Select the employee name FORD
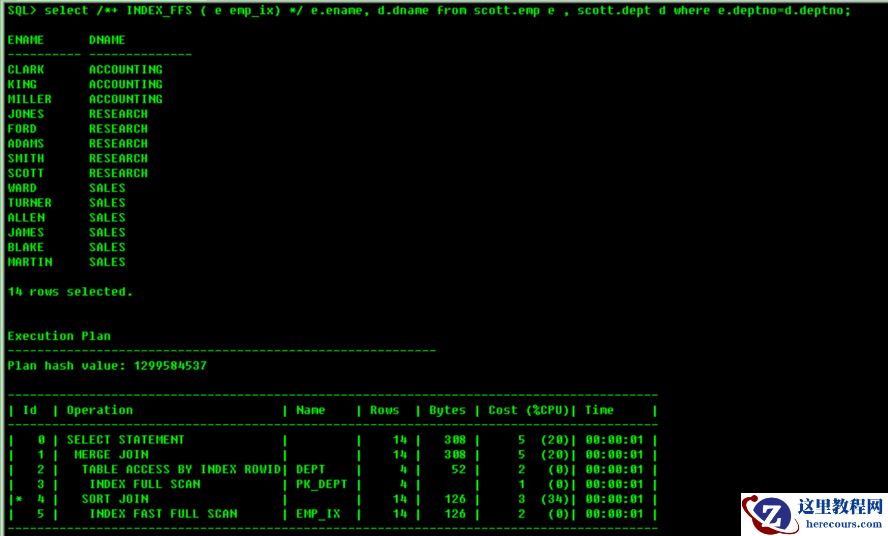The width and height of the screenshot is (888, 536). [x=22, y=129]
